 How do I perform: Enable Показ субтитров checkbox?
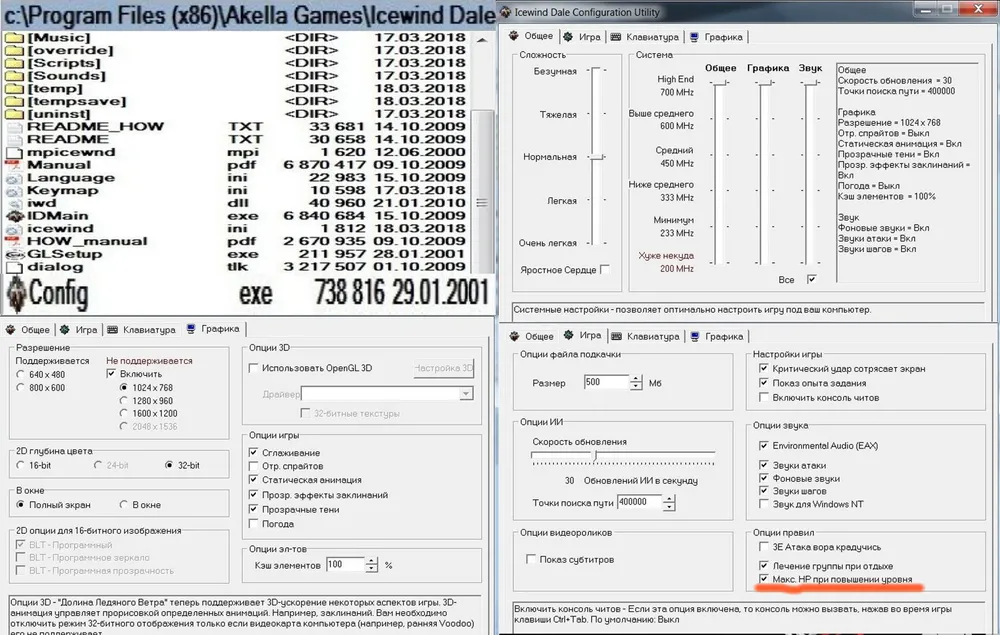coord(531,559)
